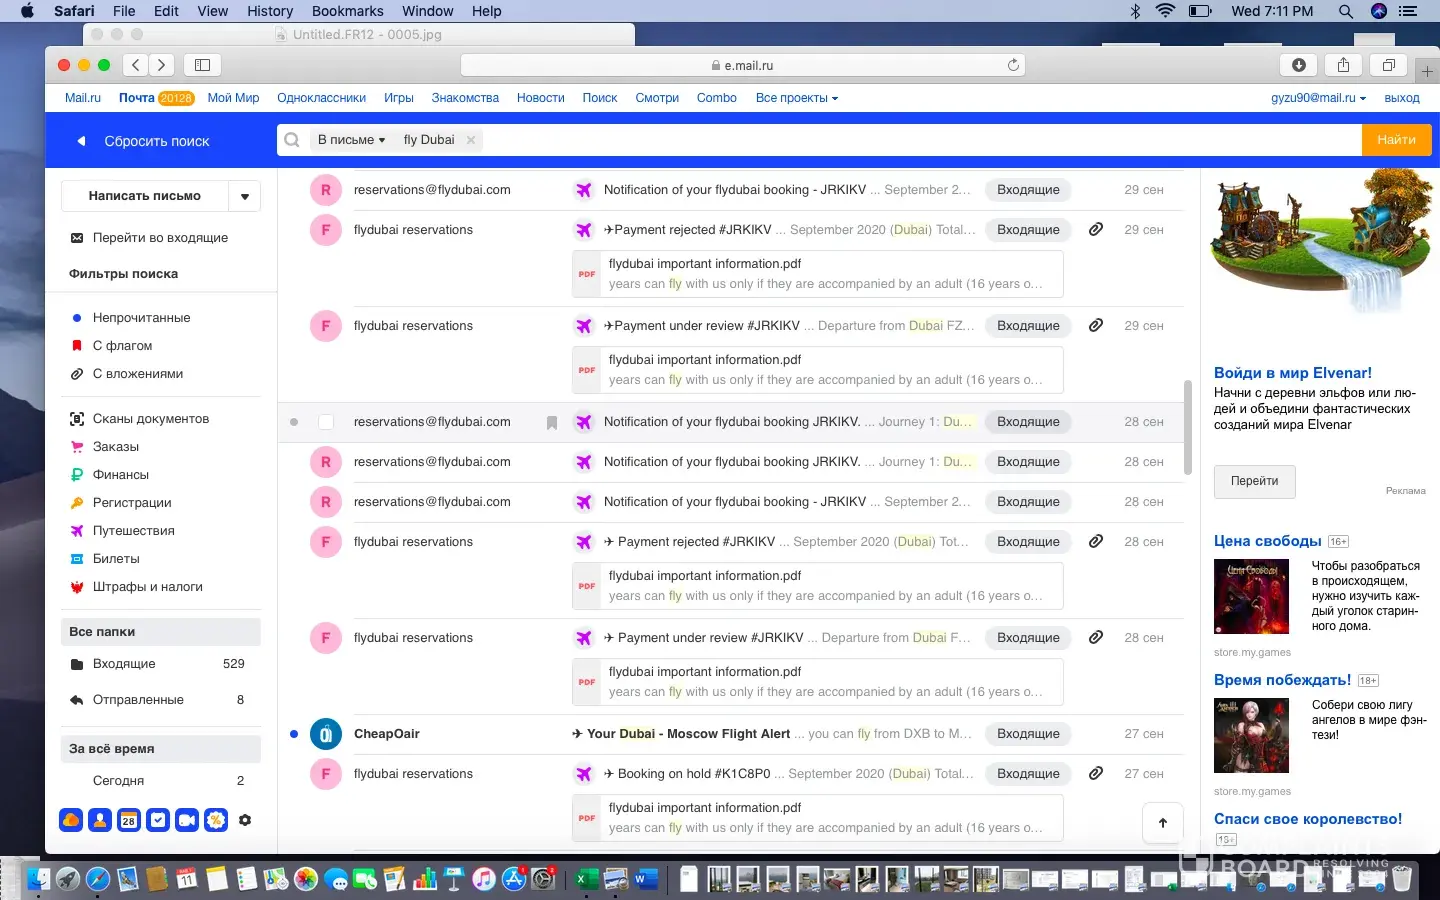Click the Safari page reload icon
Screen dimensions: 1440x900
(1013, 65)
